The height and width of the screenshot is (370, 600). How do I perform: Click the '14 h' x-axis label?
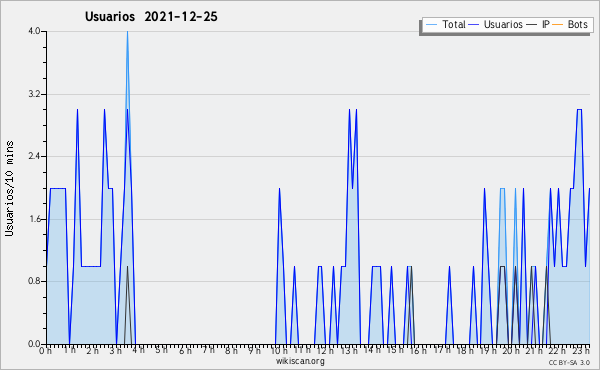[372, 351]
